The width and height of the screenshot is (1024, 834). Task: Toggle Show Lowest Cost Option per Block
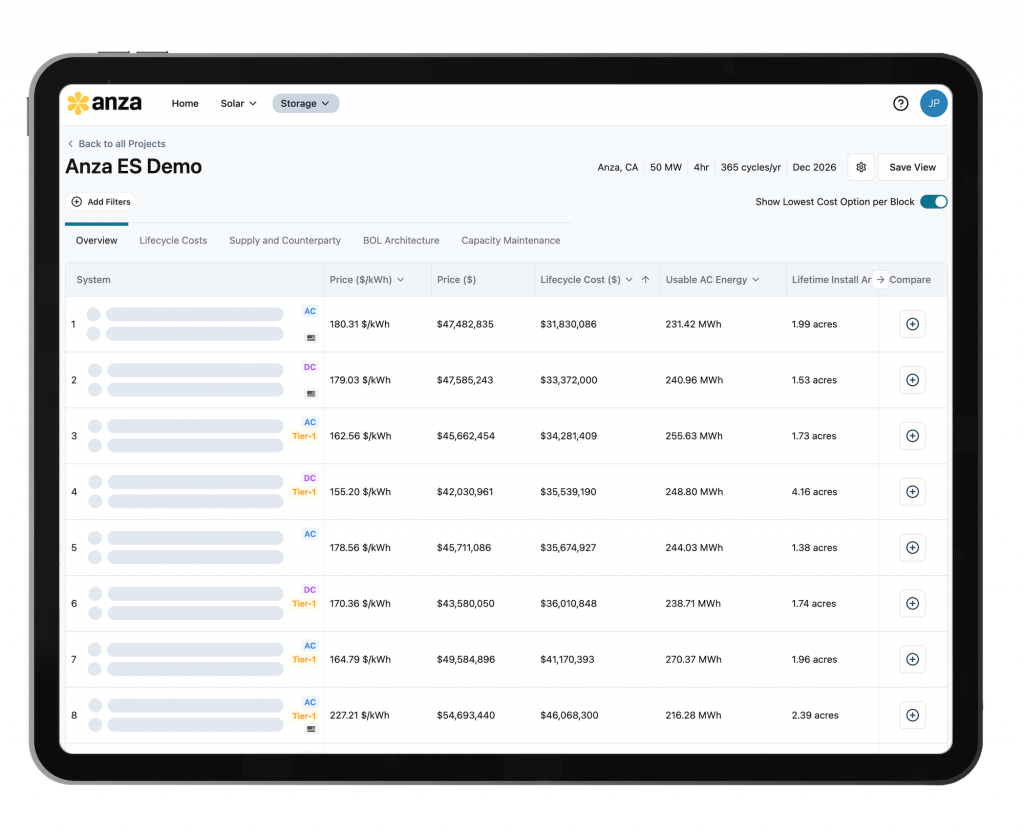[x=933, y=202]
